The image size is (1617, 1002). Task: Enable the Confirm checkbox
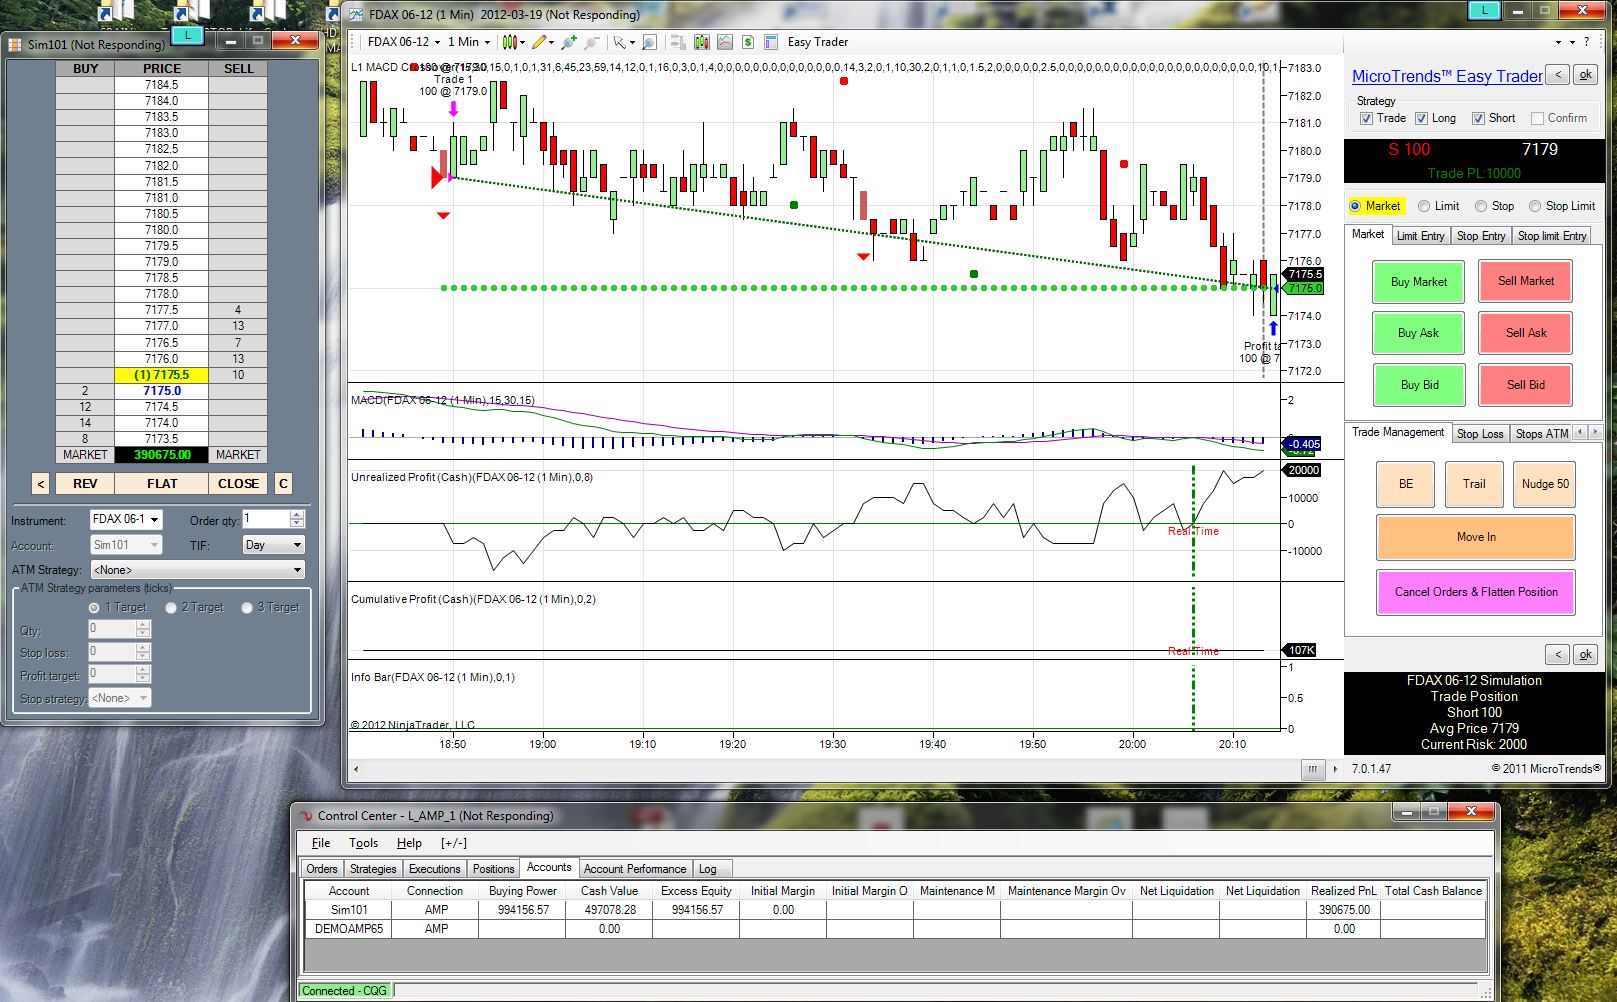click(x=1538, y=118)
